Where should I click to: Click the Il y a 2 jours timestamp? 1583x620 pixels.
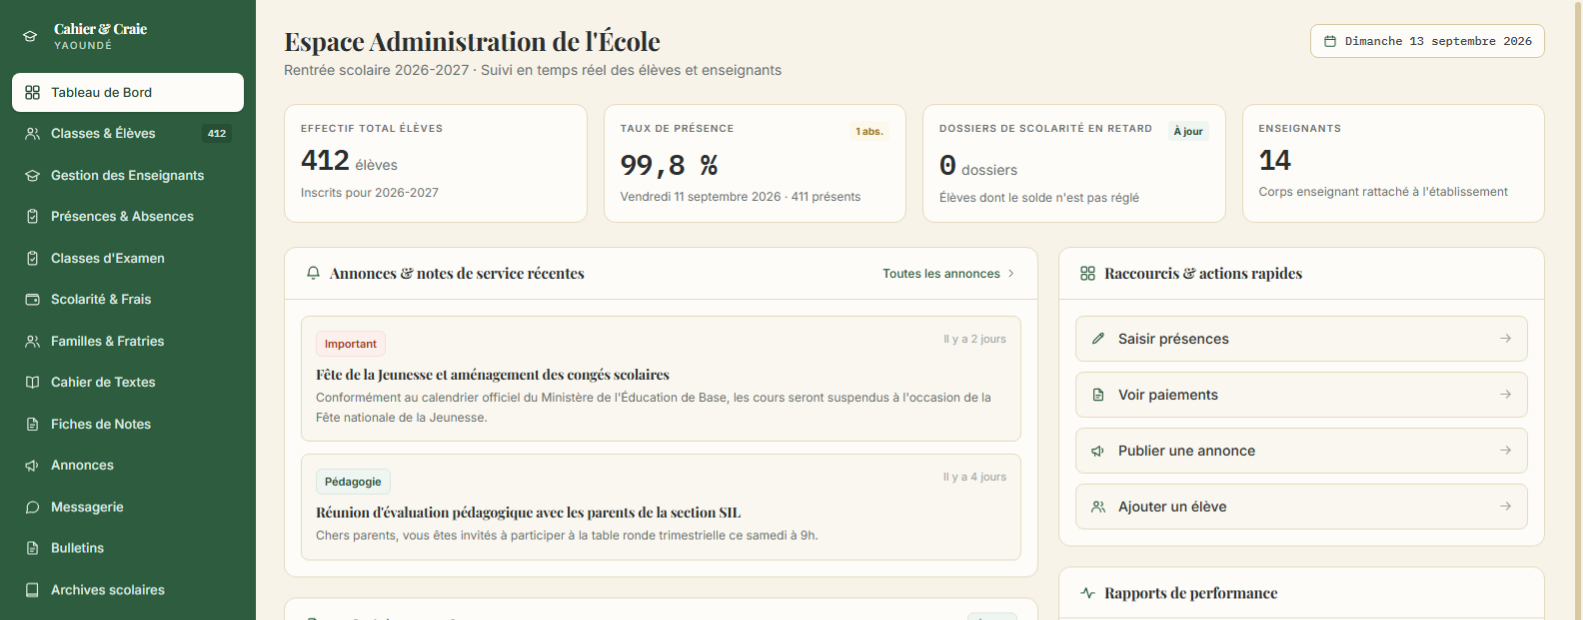974,339
